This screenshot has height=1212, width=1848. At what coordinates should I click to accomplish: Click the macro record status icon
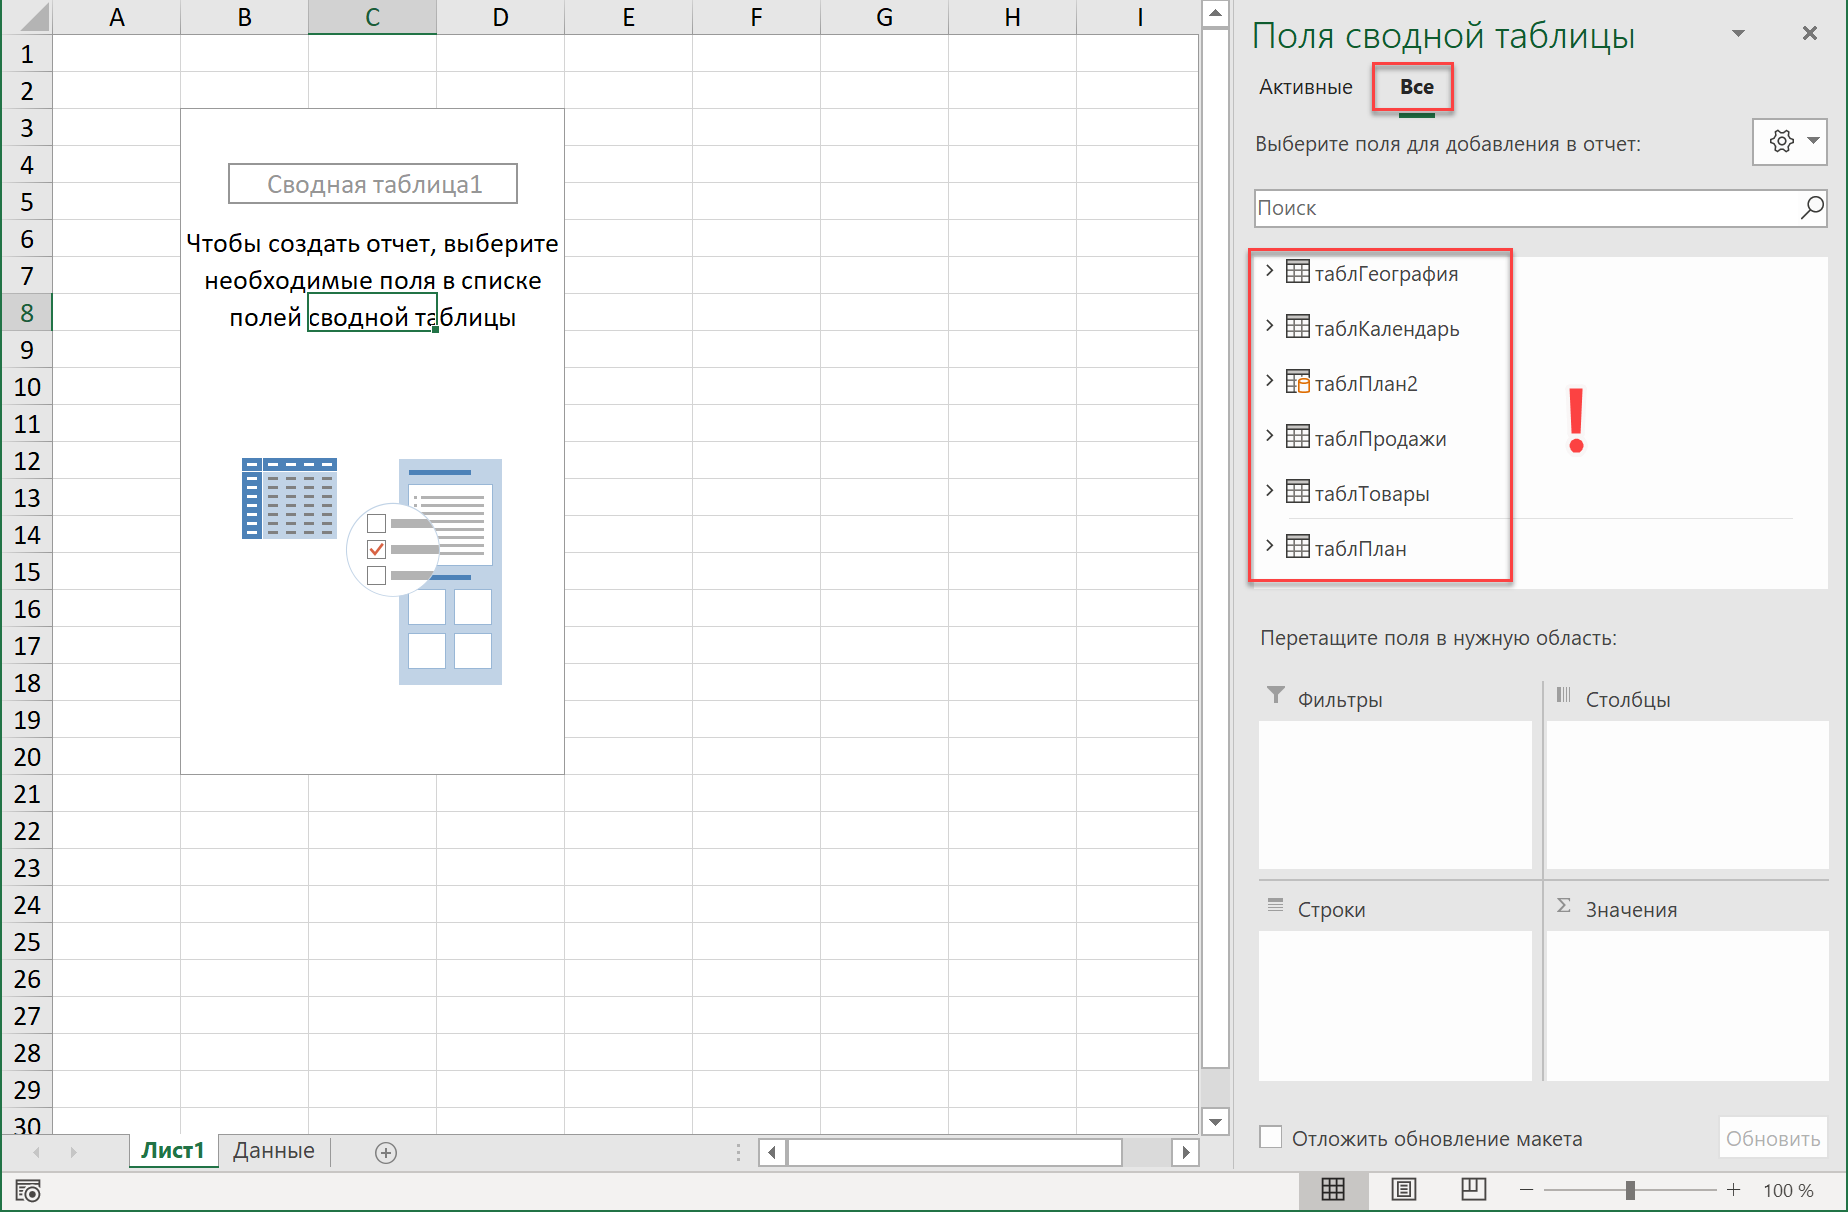coord(28,1191)
